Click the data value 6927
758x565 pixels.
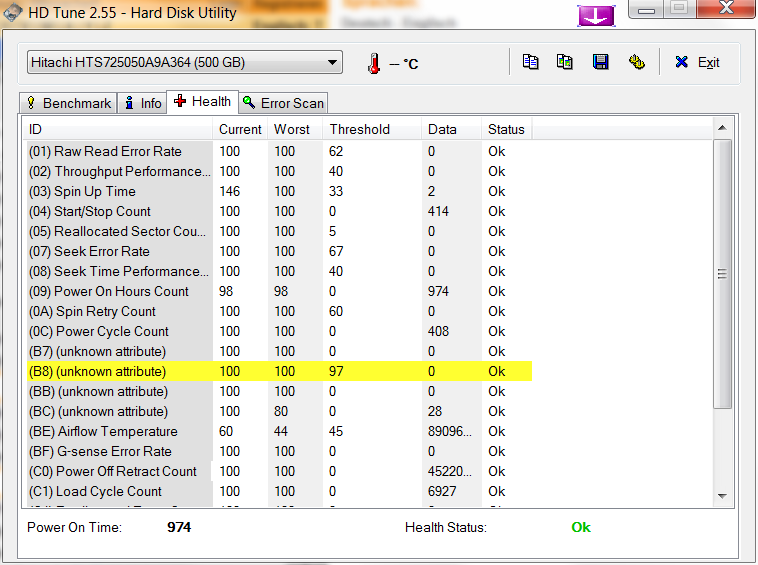click(442, 492)
